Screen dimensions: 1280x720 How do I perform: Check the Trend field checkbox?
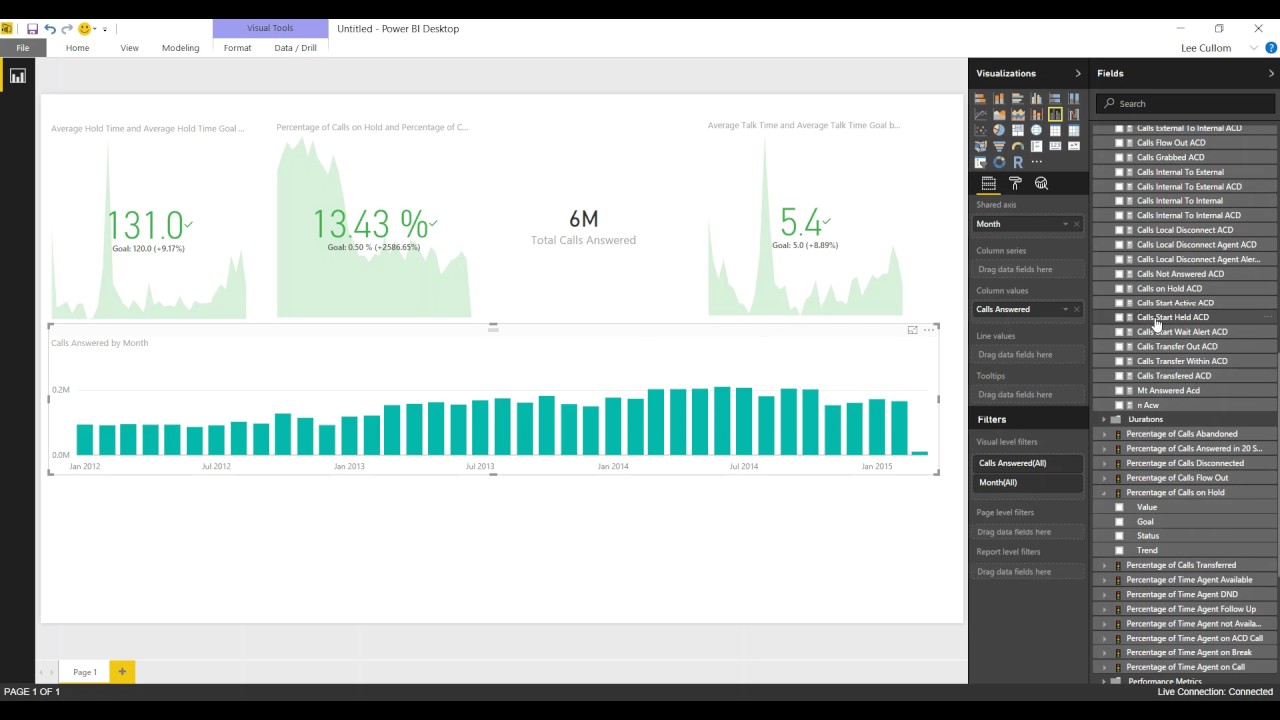1119,550
